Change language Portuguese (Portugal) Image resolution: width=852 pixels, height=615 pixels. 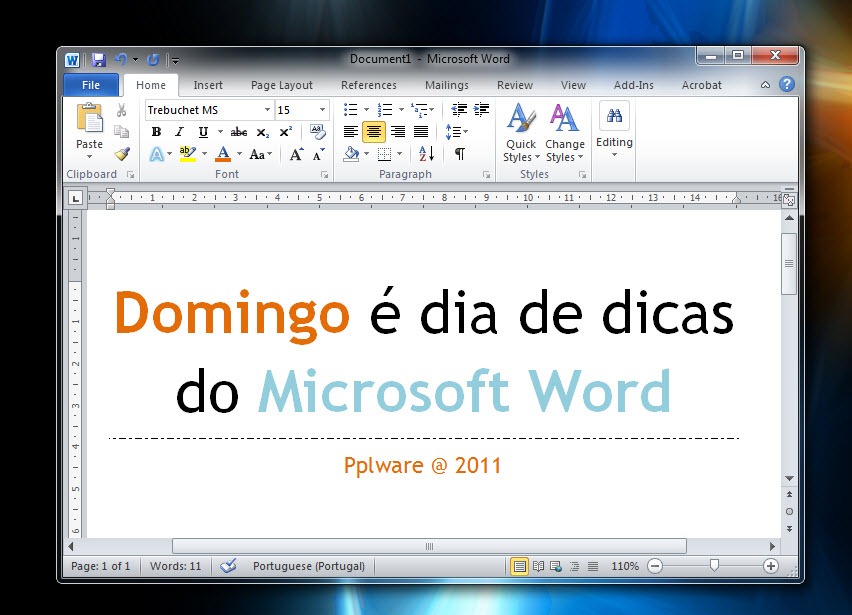[309, 566]
